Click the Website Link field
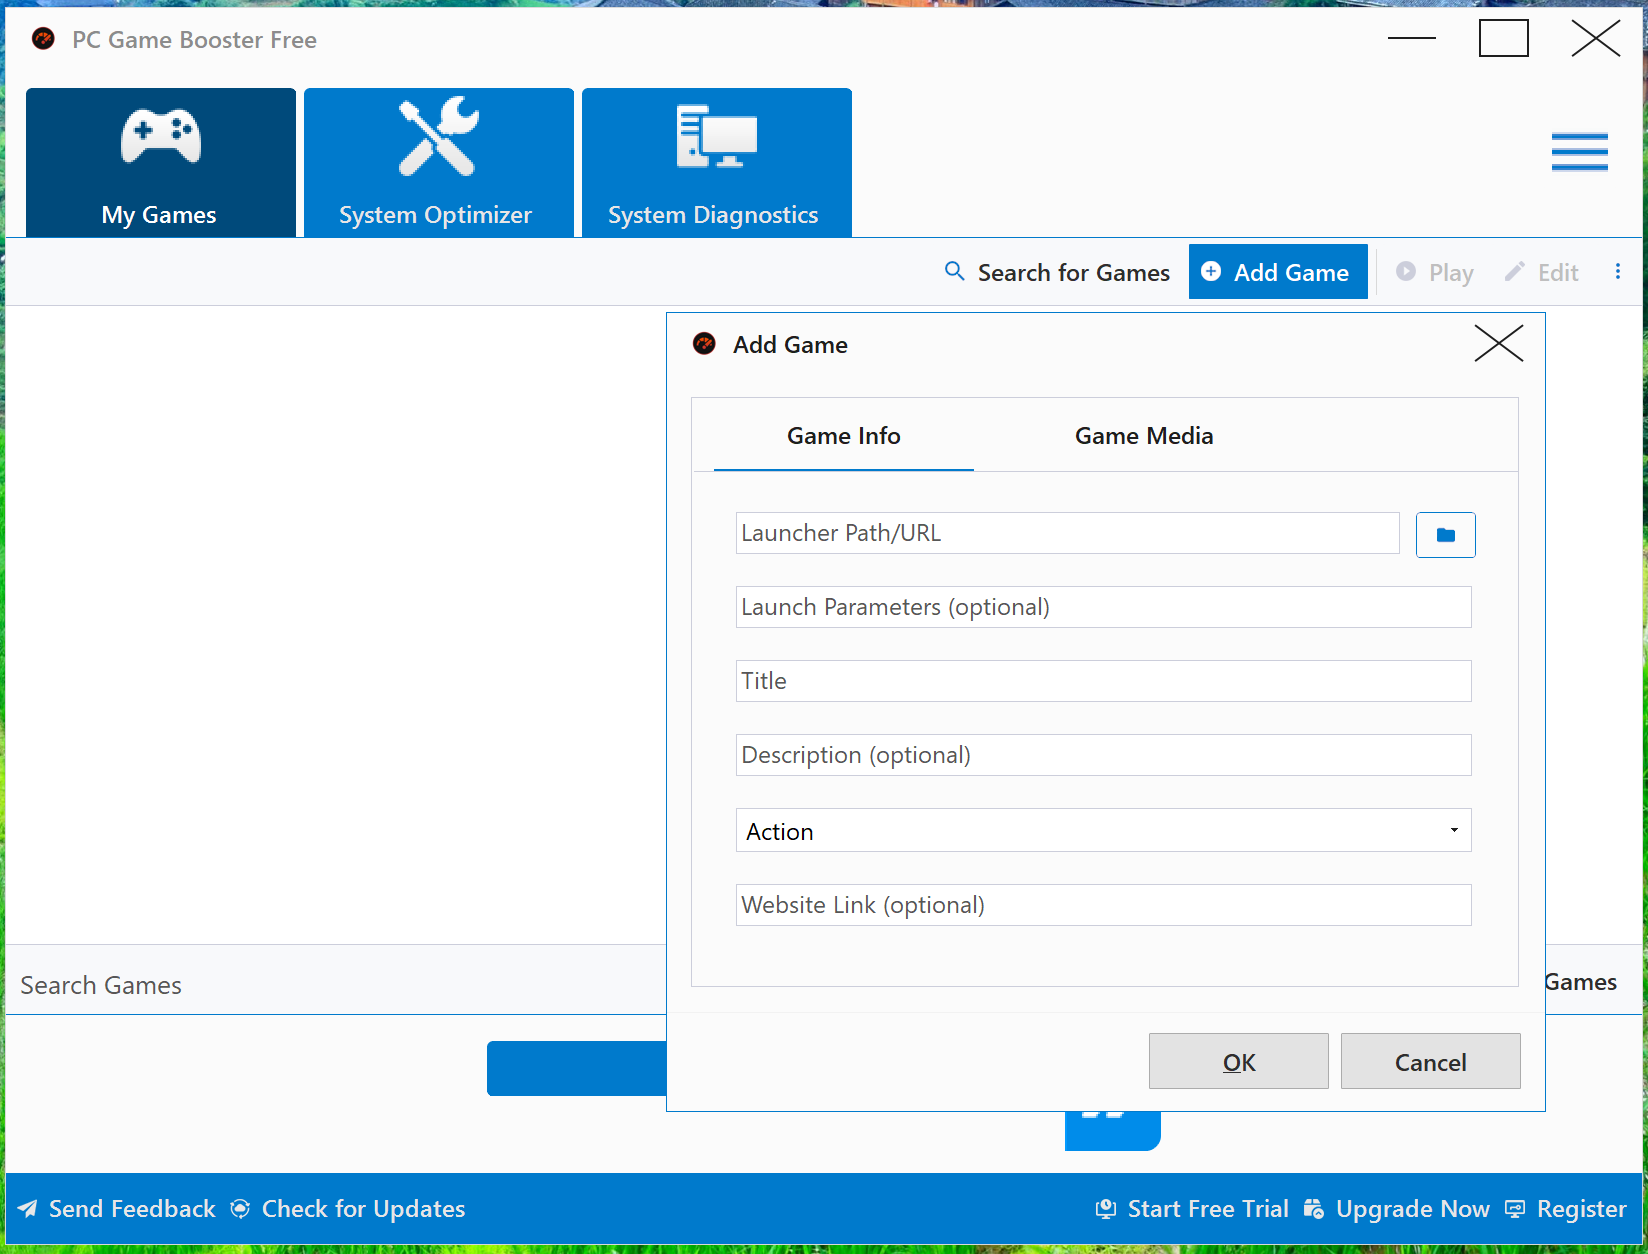Screen dimensions: 1648x1254 pos(1104,905)
